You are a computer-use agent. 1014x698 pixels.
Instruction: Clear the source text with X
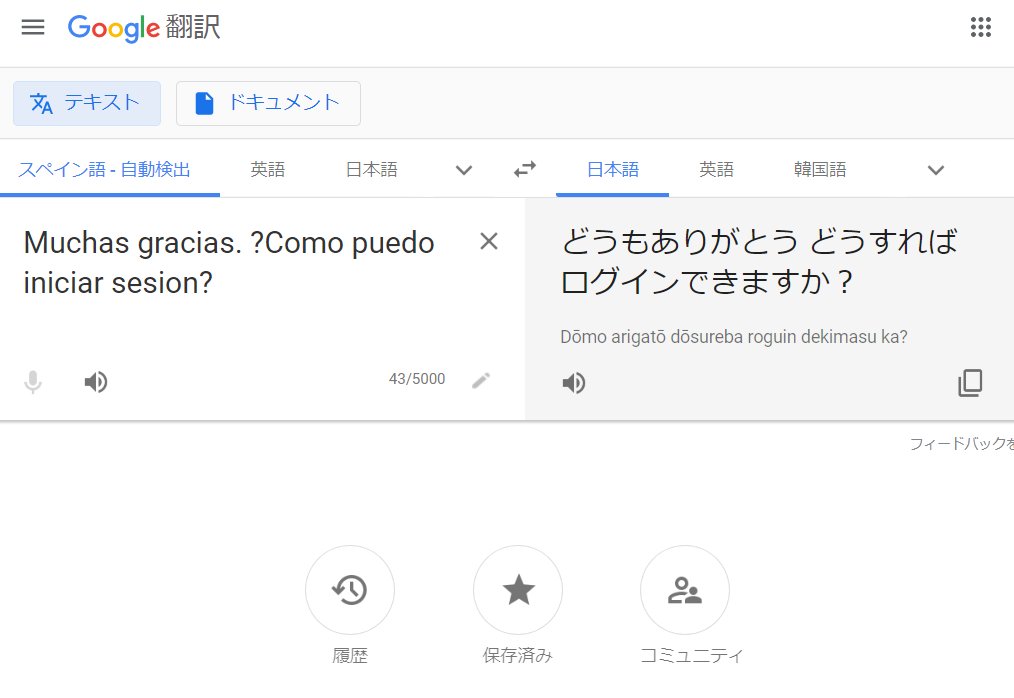(x=489, y=241)
